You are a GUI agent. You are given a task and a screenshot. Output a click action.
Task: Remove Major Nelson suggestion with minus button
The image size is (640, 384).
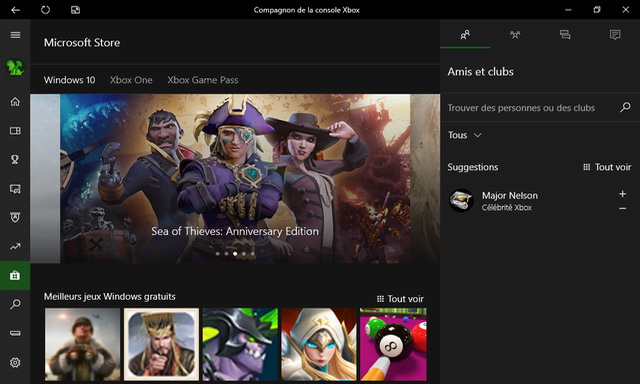[622, 209]
